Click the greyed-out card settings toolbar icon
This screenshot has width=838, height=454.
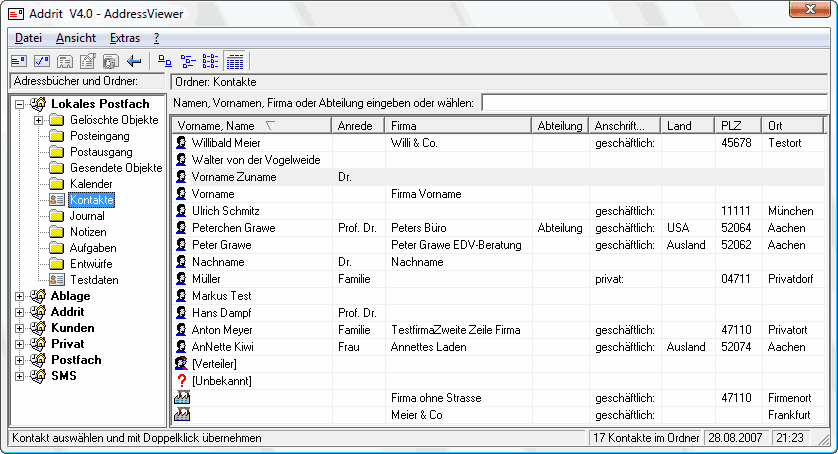pyautogui.click(x=111, y=61)
